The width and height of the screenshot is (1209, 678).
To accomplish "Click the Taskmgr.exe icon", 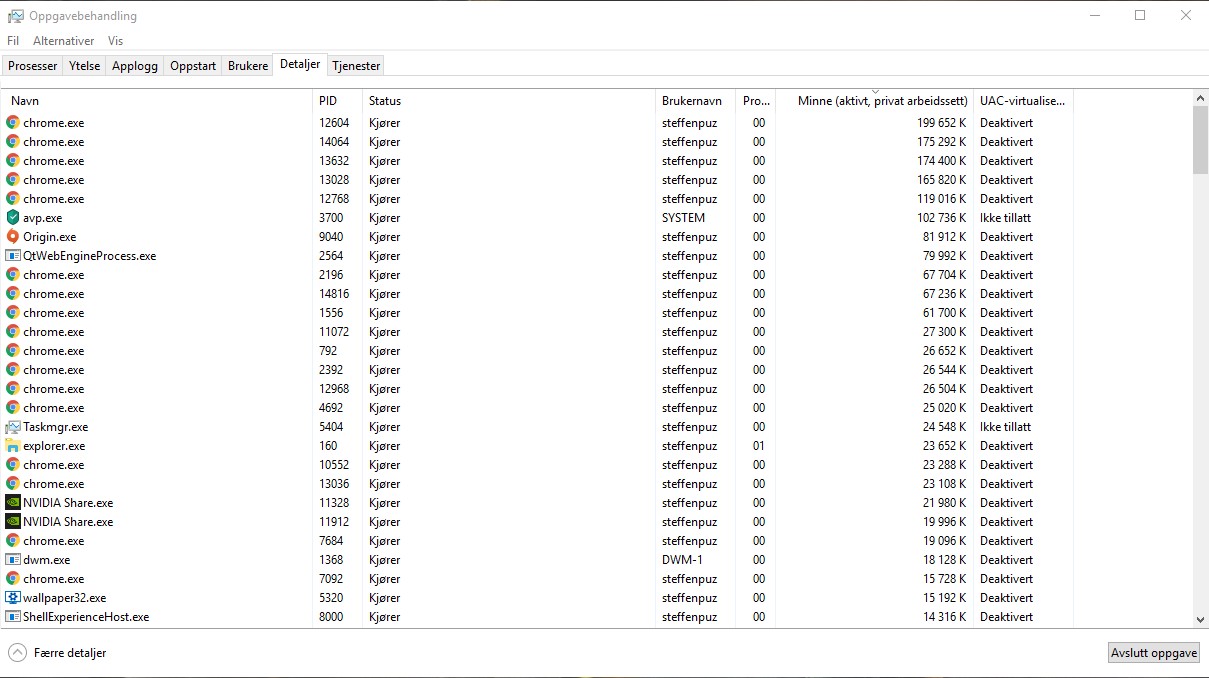I will coord(13,426).
